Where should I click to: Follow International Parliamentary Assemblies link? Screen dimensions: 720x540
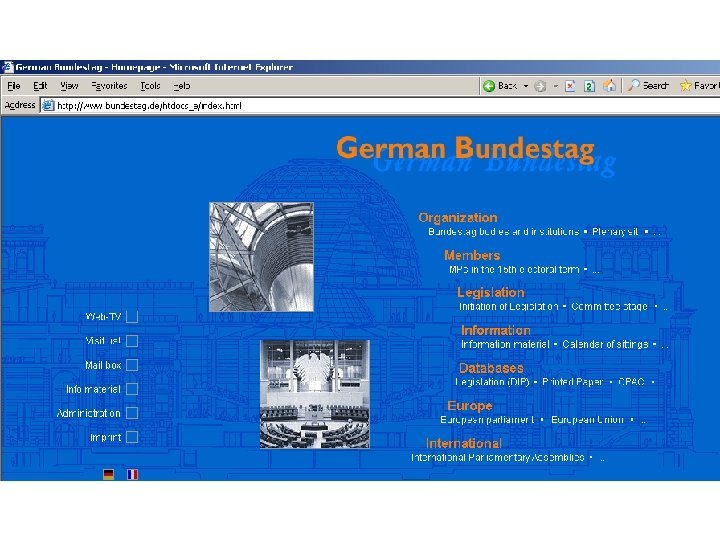pos(498,457)
